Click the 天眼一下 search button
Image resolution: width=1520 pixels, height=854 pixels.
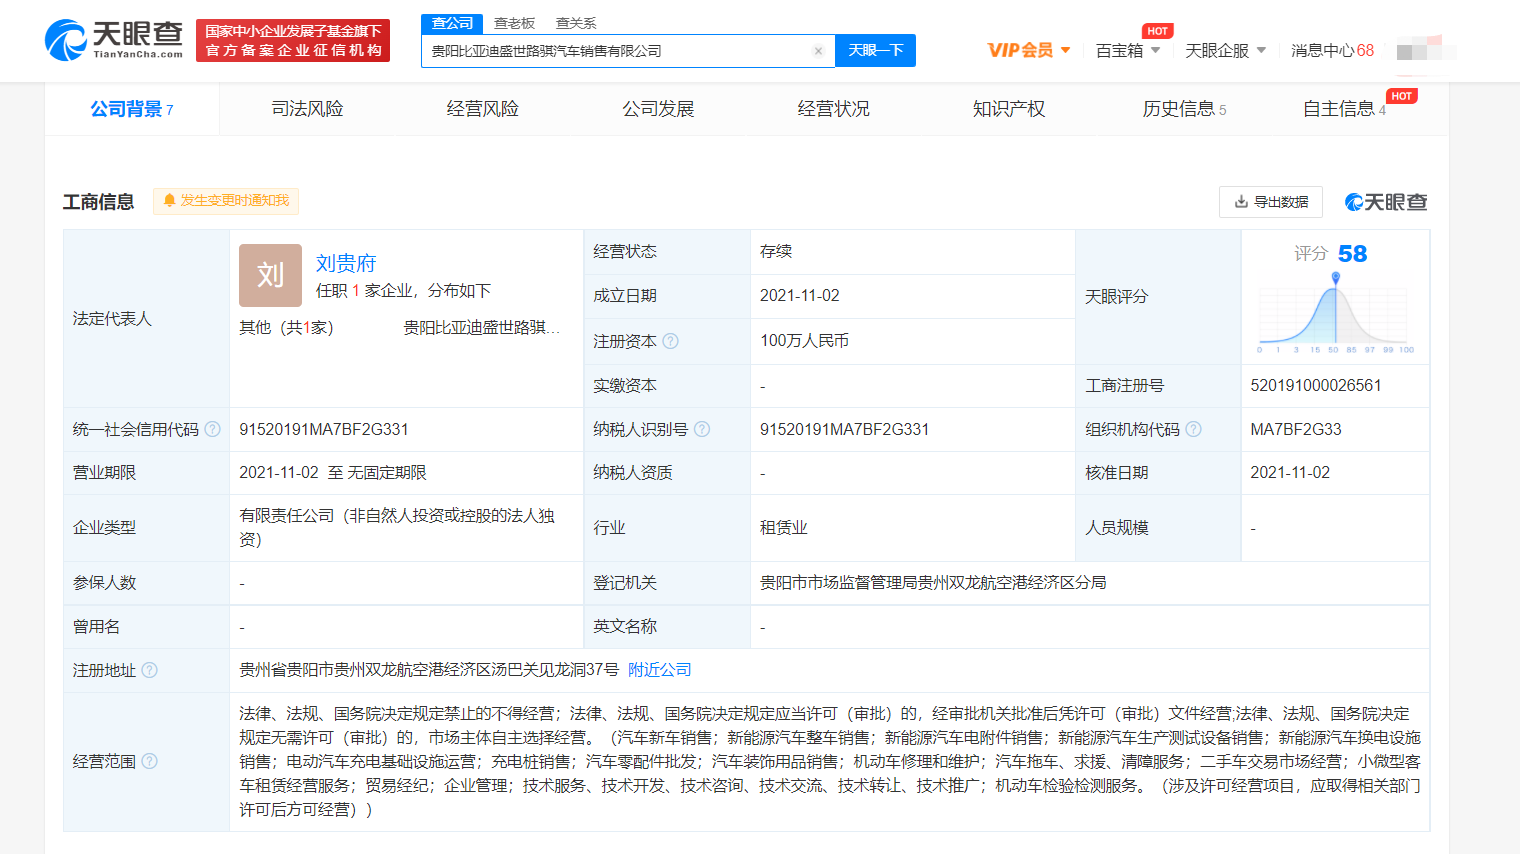(875, 50)
